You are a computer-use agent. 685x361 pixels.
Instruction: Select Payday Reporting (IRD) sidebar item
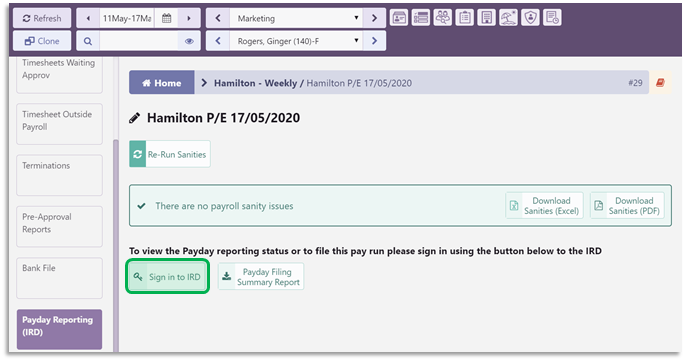pyautogui.click(x=59, y=329)
